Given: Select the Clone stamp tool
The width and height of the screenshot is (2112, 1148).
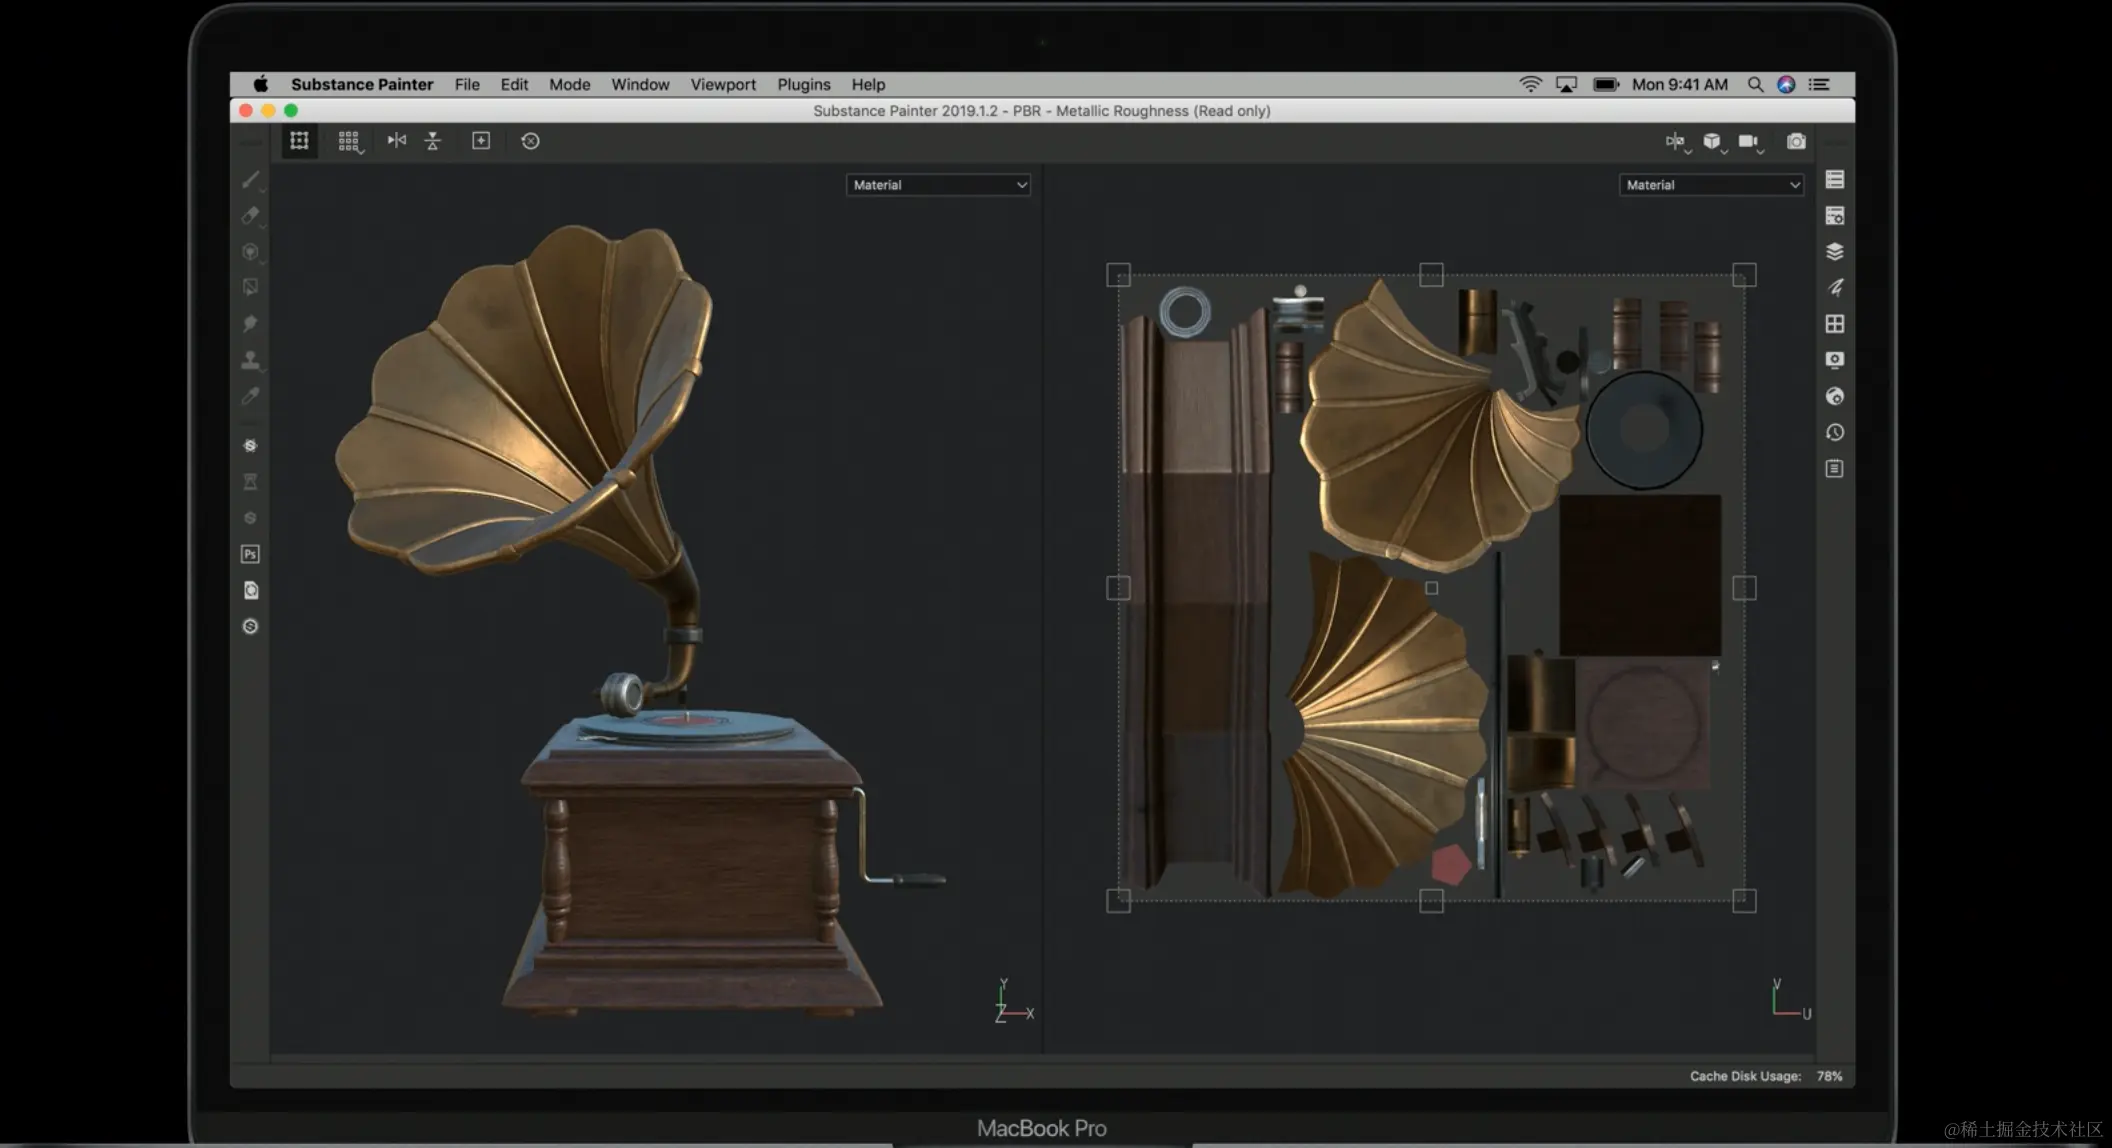Looking at the screenshot, I should pos(251,360).
